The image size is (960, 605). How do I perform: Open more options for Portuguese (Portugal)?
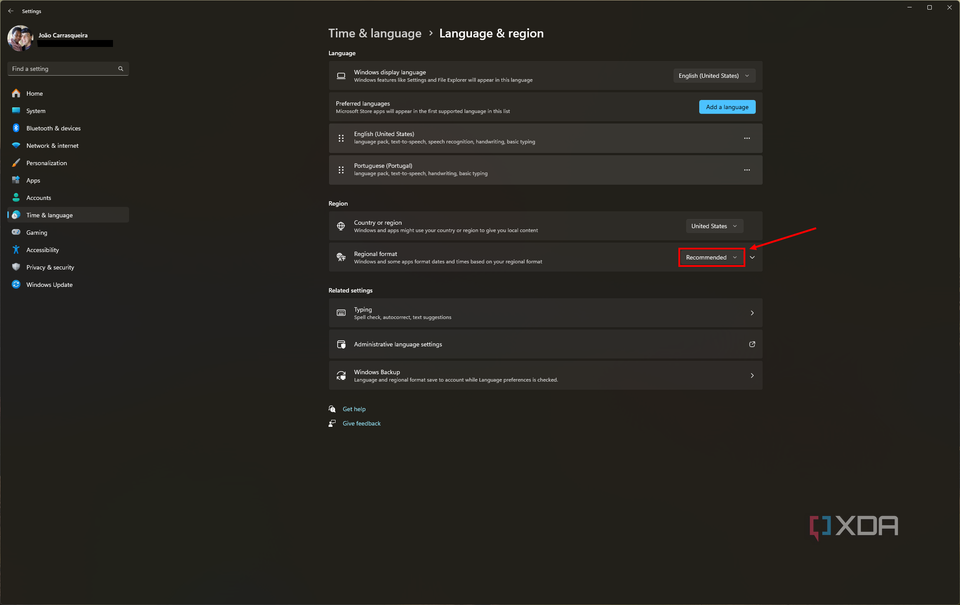click(747, 170)
